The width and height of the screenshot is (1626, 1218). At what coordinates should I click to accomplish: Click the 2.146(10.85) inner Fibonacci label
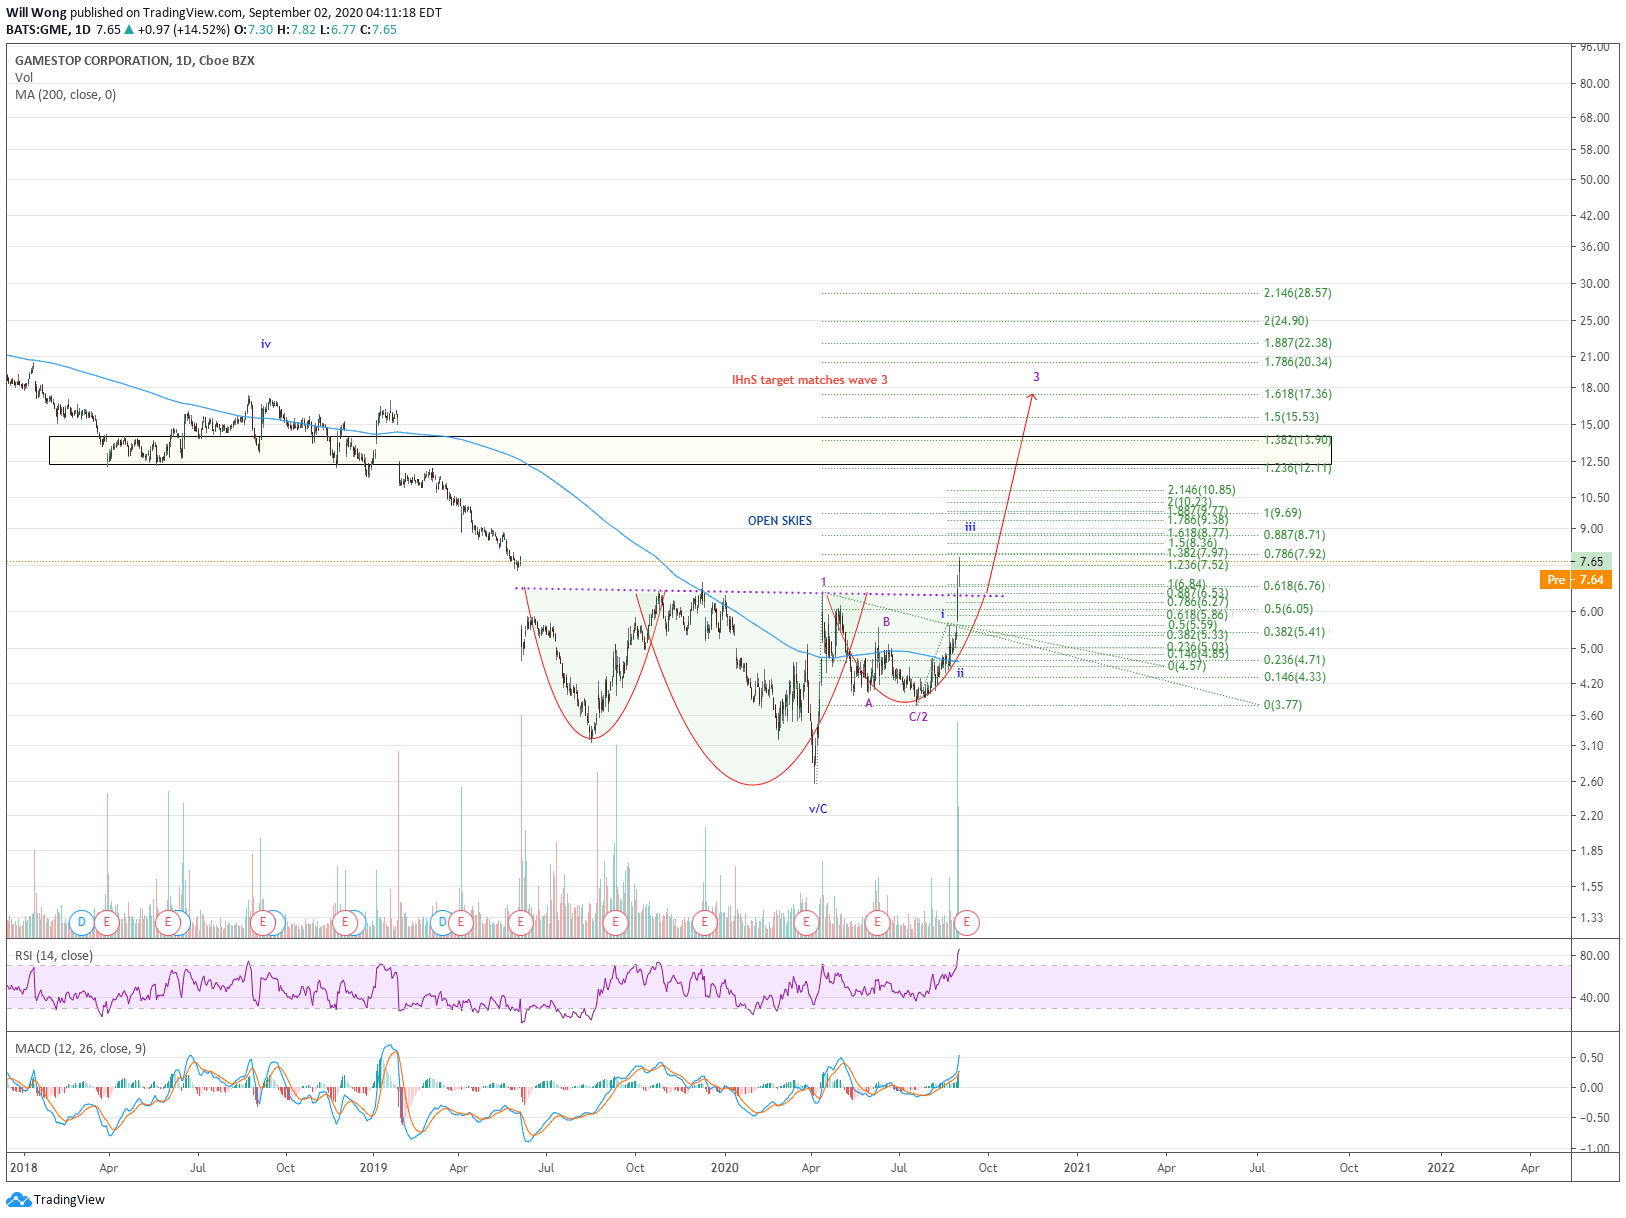point(1201,490)
